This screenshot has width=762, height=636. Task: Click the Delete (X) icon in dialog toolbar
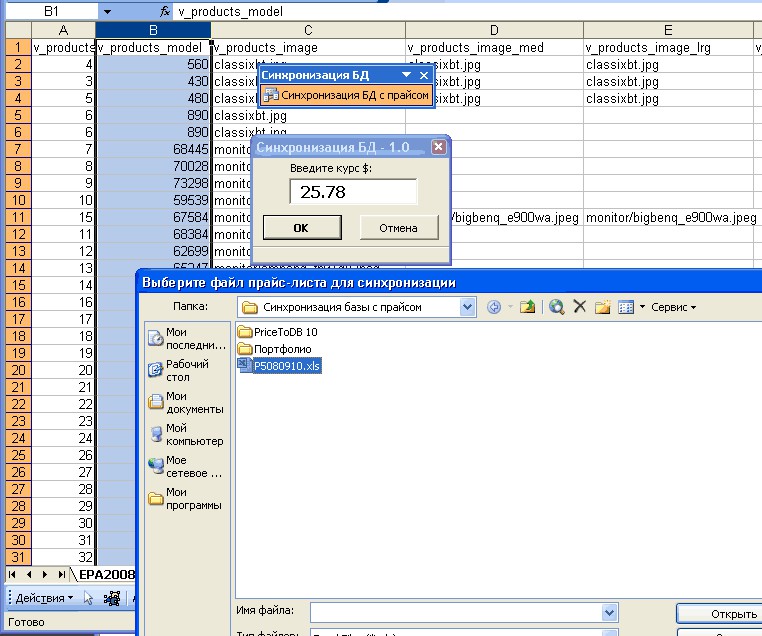[x=579, y=307]
